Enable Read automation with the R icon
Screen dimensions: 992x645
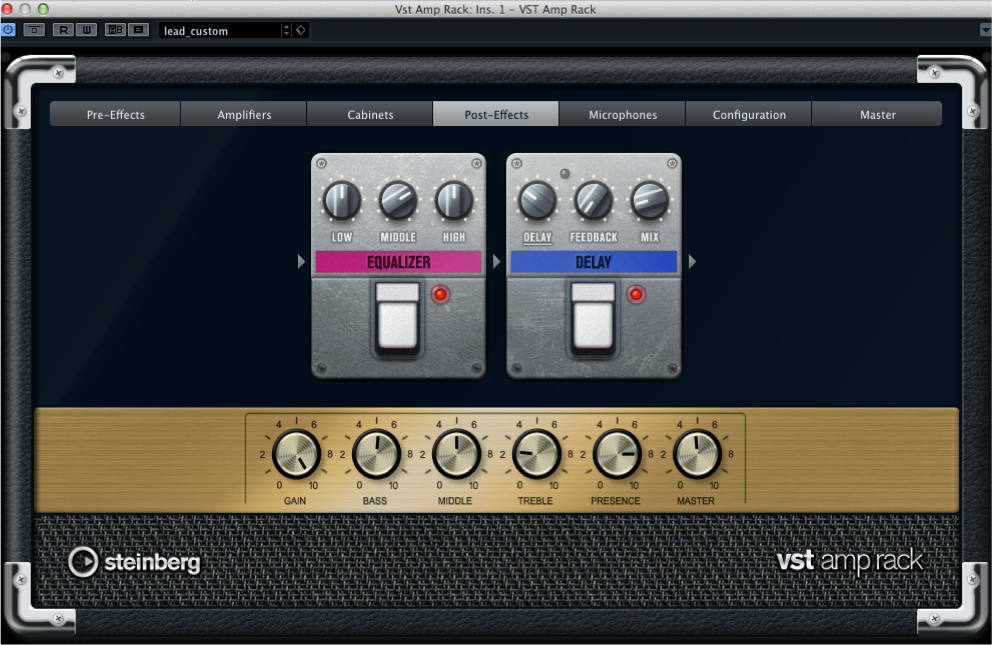point(62,29)
